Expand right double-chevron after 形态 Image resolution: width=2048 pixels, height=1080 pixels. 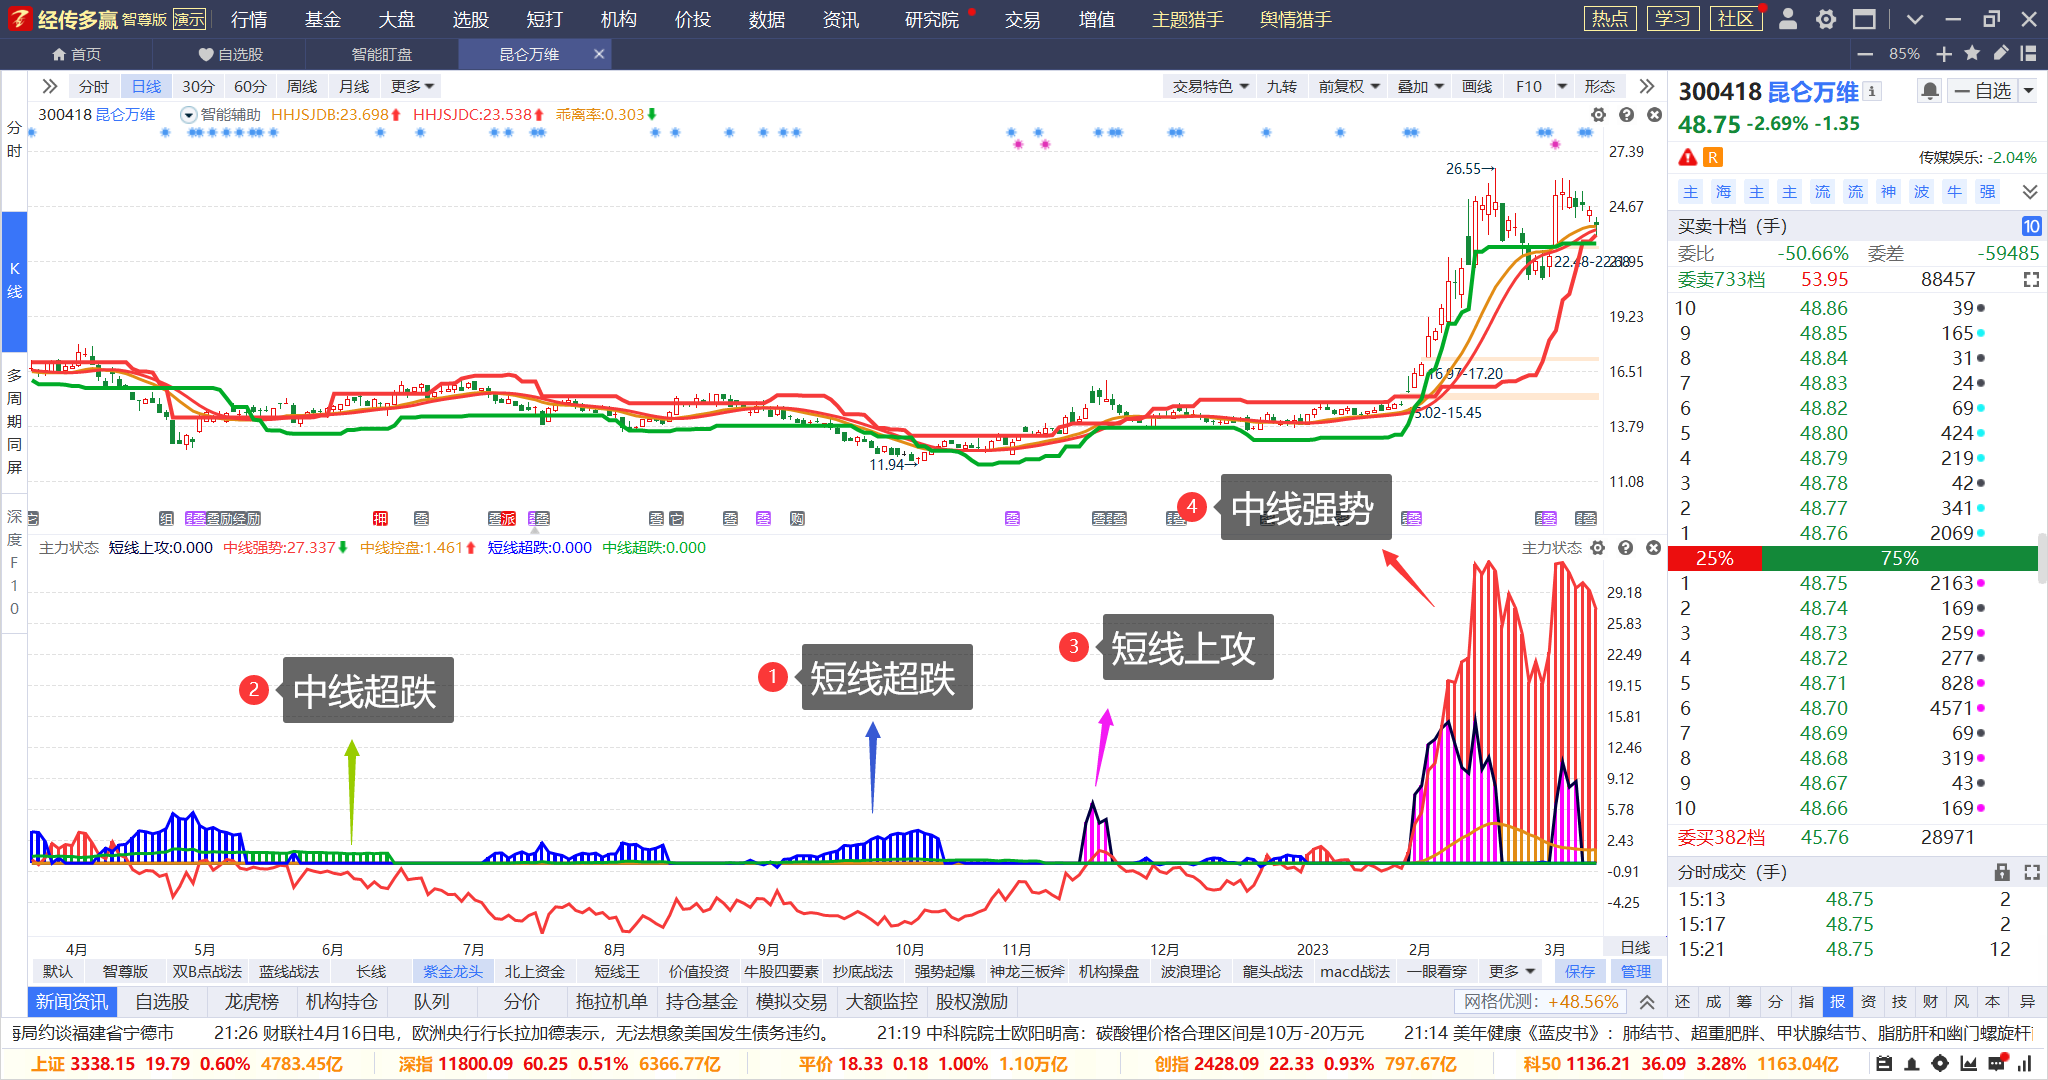[x=1647, y=86]
